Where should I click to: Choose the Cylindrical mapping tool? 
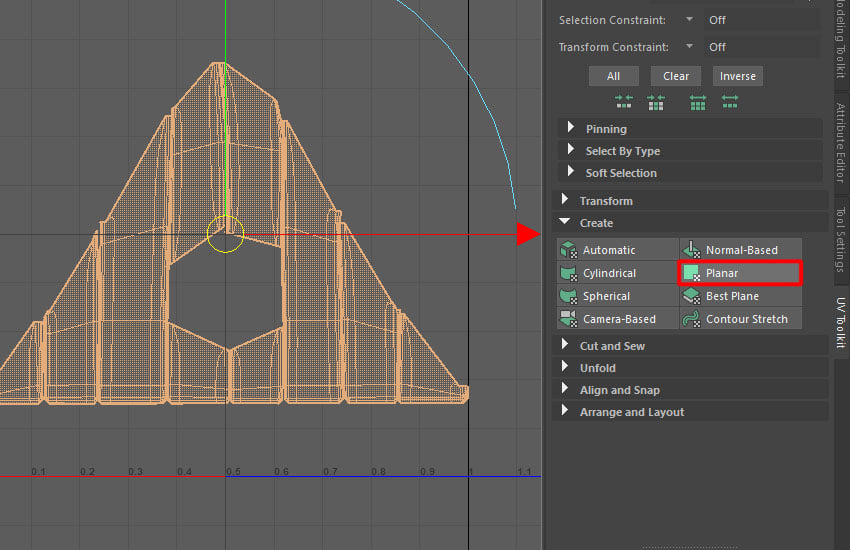point(569,273)
